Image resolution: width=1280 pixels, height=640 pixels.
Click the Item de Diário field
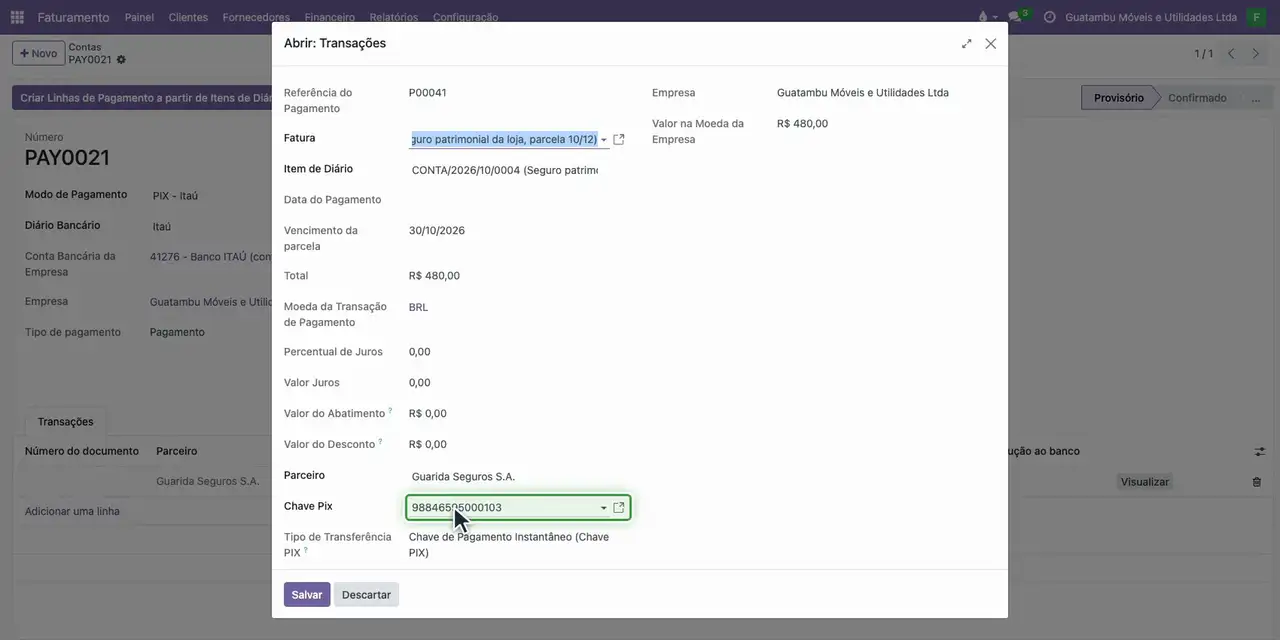505,170
